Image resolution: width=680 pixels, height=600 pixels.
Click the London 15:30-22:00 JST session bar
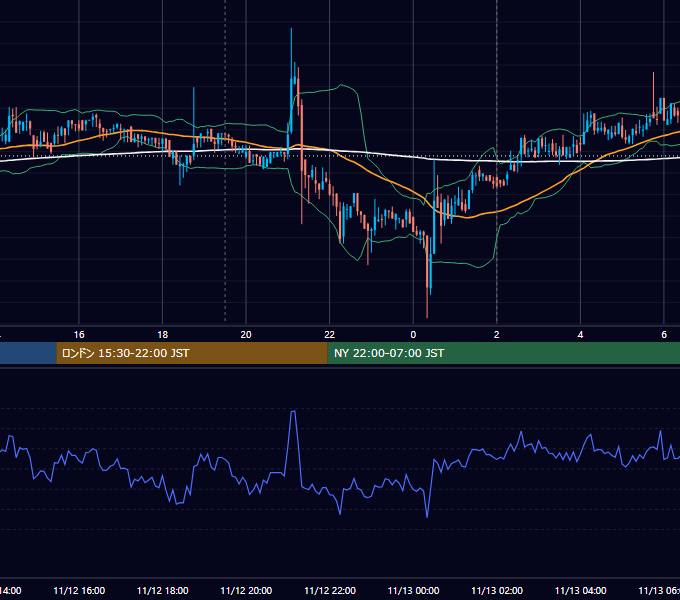click(192, 353)
